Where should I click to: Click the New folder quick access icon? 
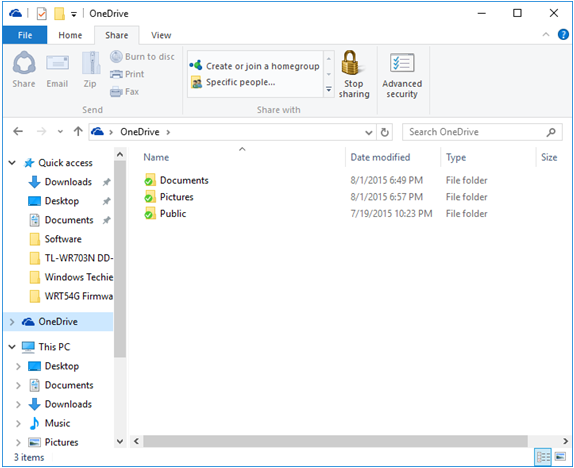click(59, 14)
